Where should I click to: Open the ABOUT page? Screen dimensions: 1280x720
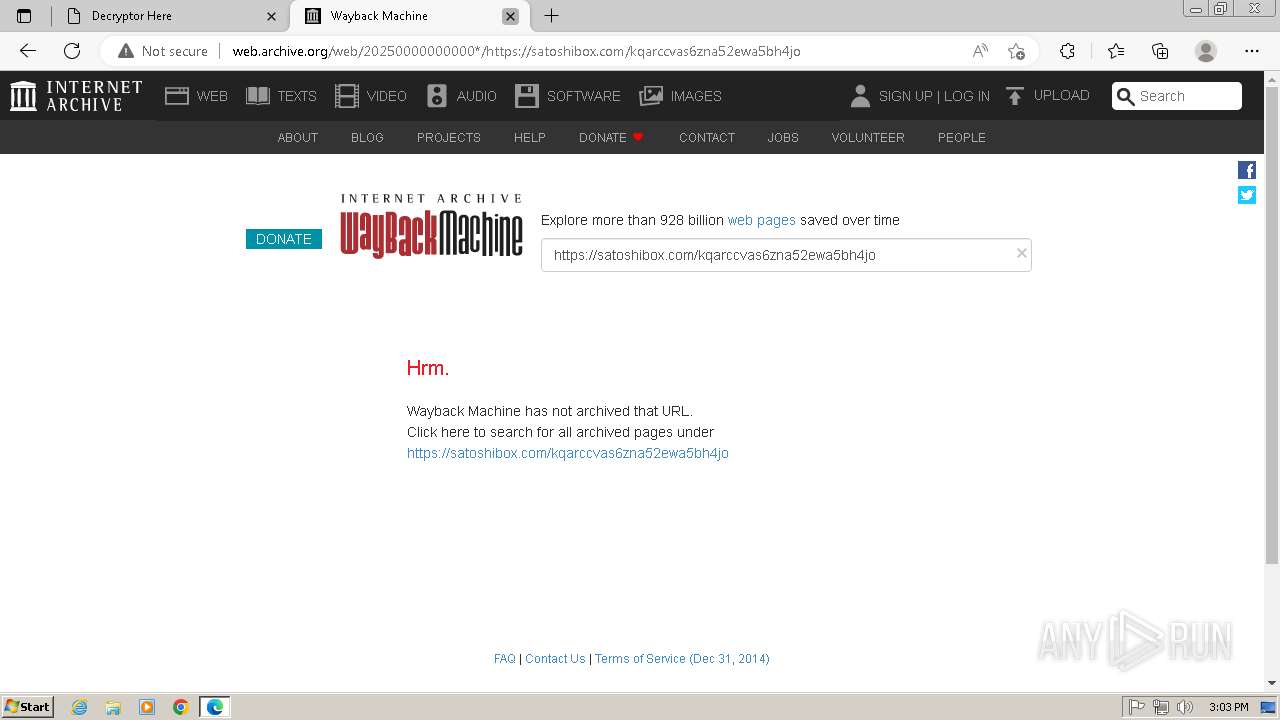[x=298, y=137]
